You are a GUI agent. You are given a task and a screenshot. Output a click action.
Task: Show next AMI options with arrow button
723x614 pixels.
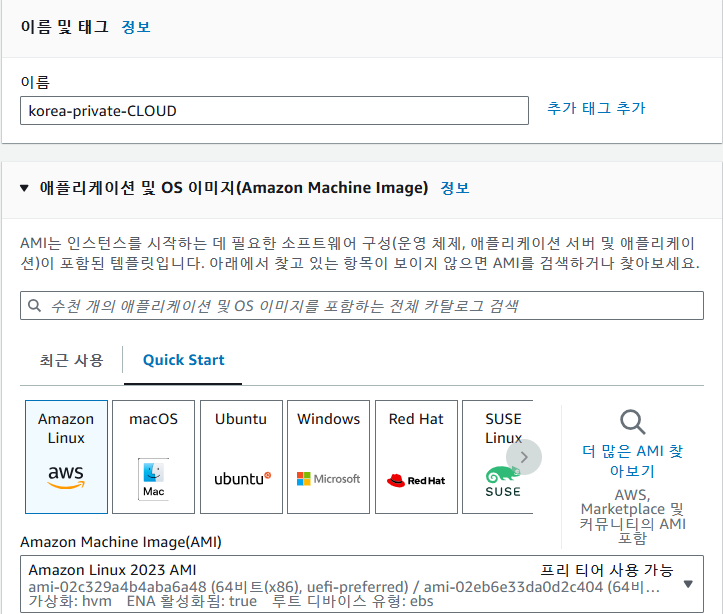click(x=524, y=457)
